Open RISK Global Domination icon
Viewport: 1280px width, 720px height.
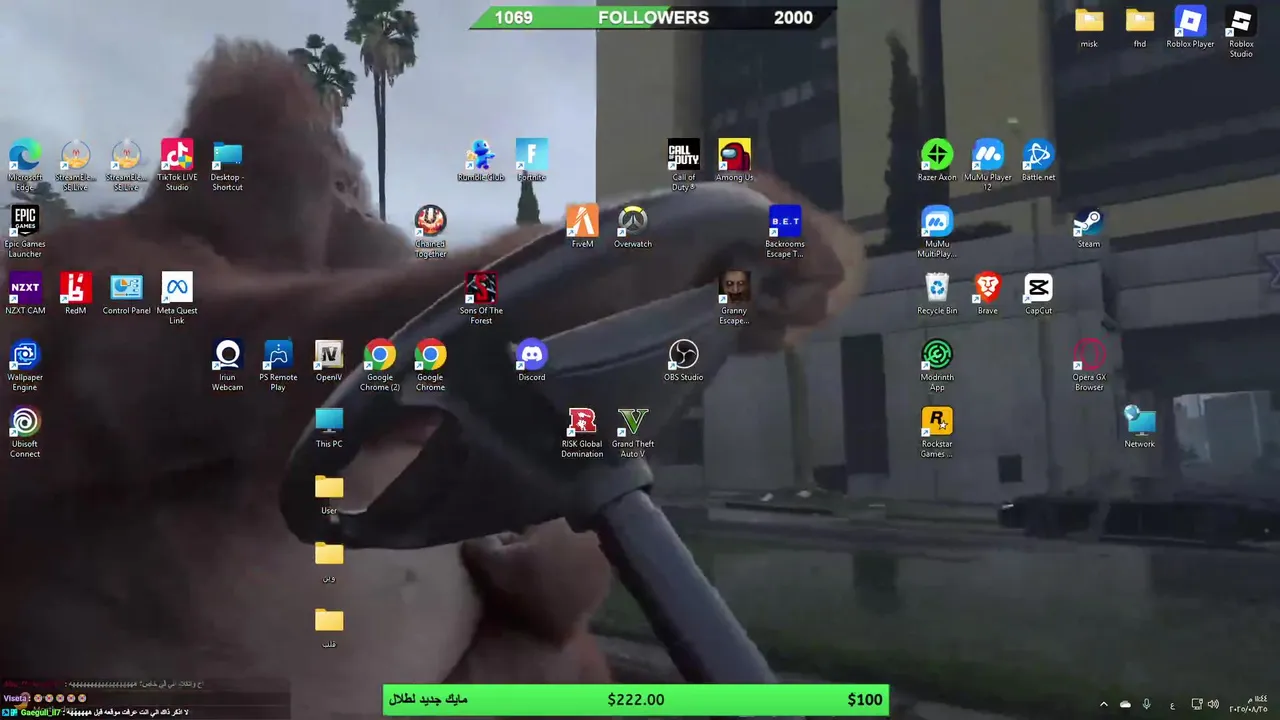point(582,432)
